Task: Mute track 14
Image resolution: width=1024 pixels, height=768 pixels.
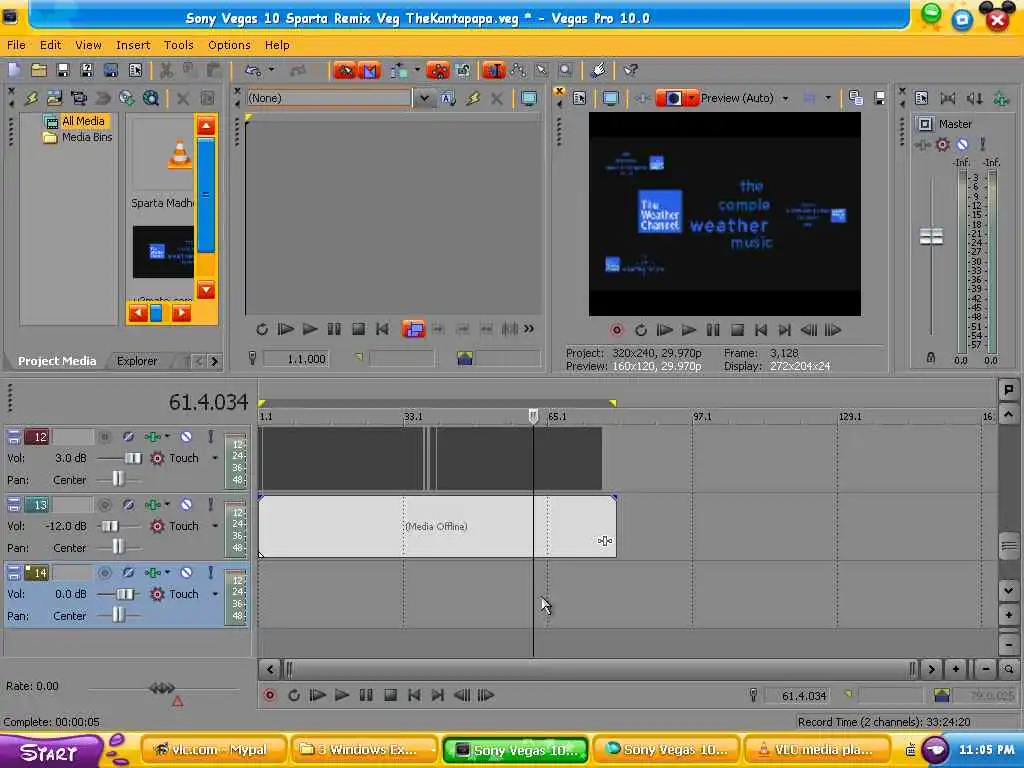Action: (x=186, y=572)
